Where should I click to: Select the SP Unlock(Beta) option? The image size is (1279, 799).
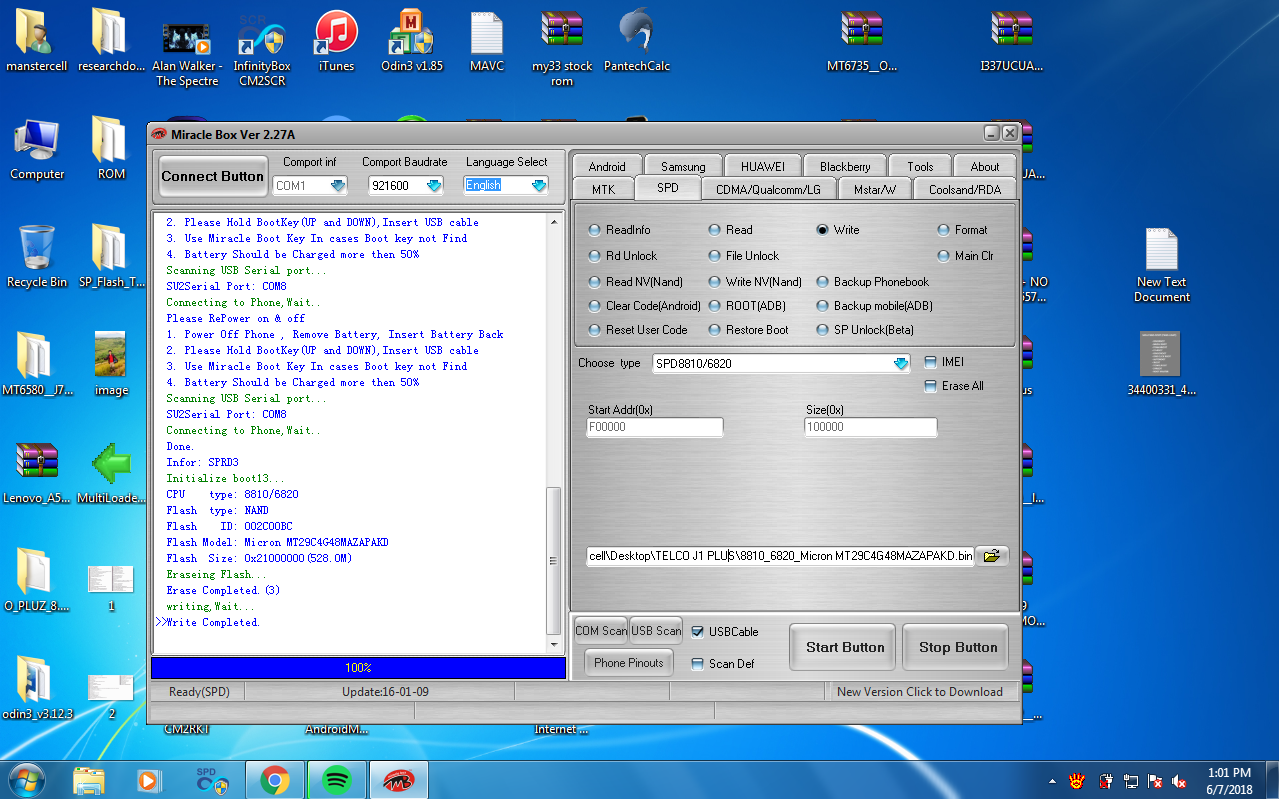point(865,330)
